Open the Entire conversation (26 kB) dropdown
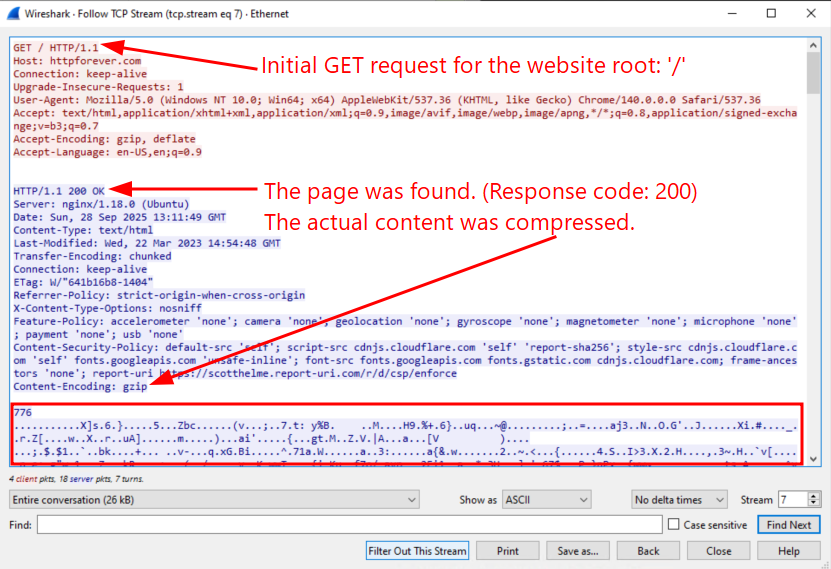The image size is (831, 569). pyautogui.click(x=214, y=499)
